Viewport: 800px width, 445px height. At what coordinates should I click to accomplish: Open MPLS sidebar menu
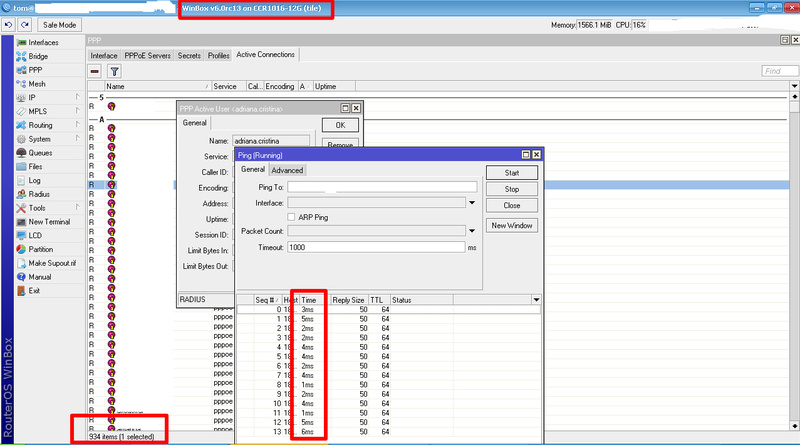pos(37,111)
